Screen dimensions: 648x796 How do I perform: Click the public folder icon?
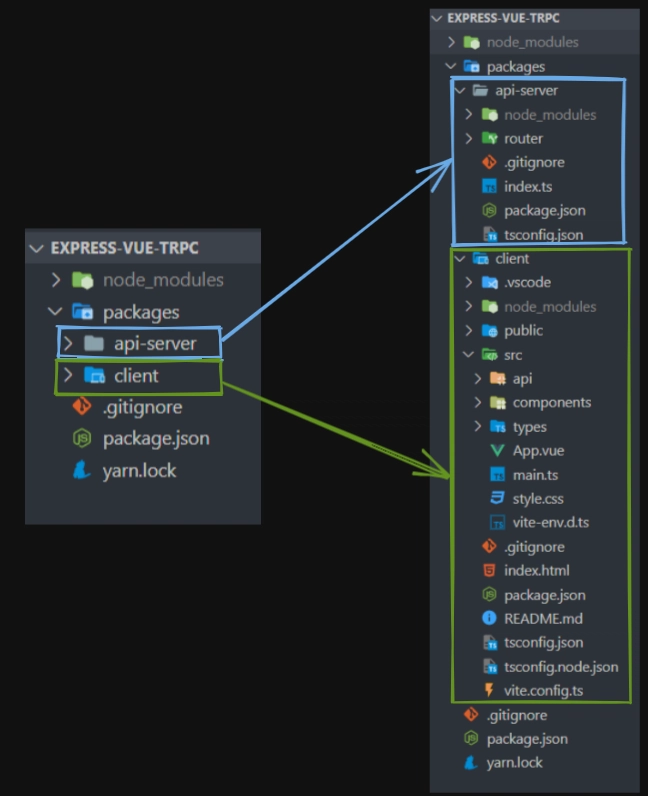coord(489,331)
